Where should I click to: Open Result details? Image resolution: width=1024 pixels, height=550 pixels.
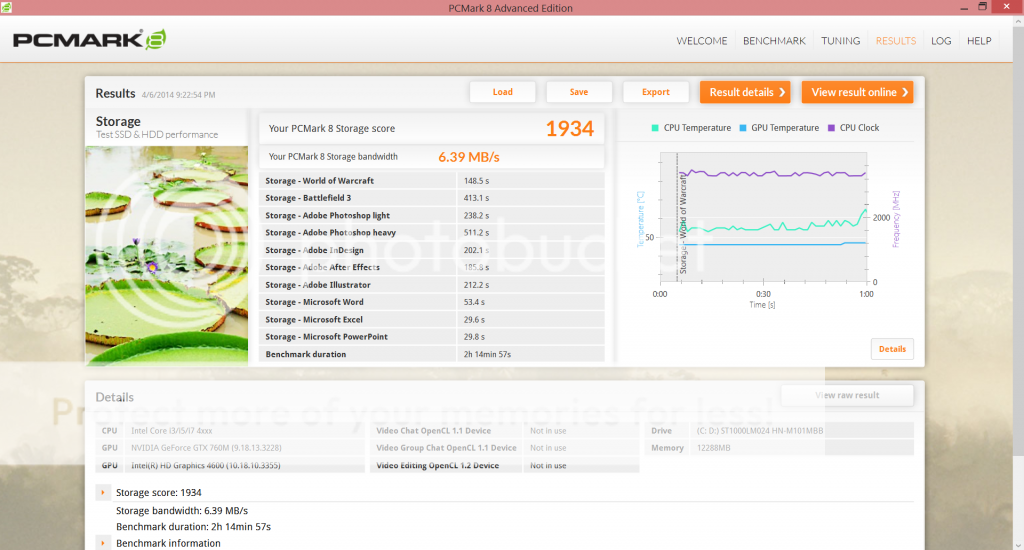pyautogui.click(x=745, y=92)
